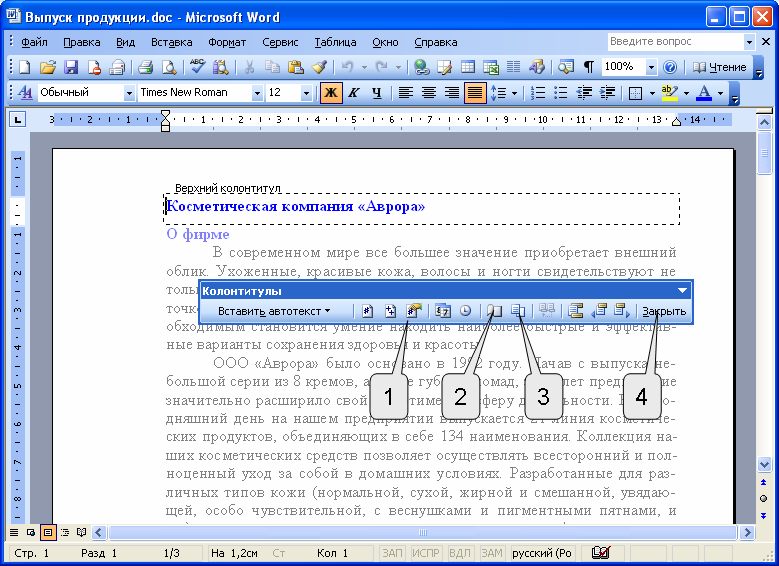Open the style dropdown showing Обычный
The width and height of the screenshot is (779, 566).
[129, 92]
